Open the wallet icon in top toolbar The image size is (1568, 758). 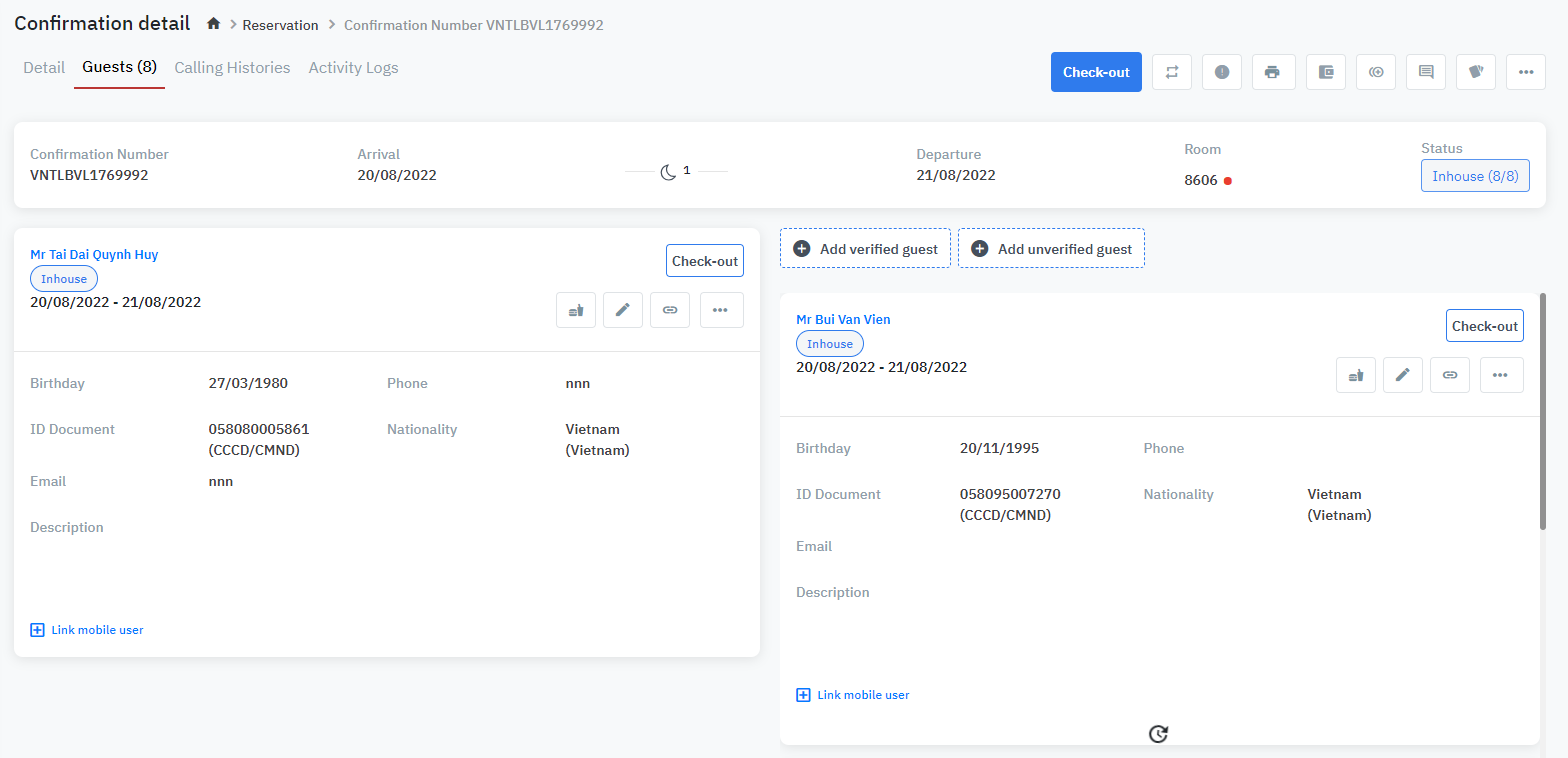[x=1325, y=72]
